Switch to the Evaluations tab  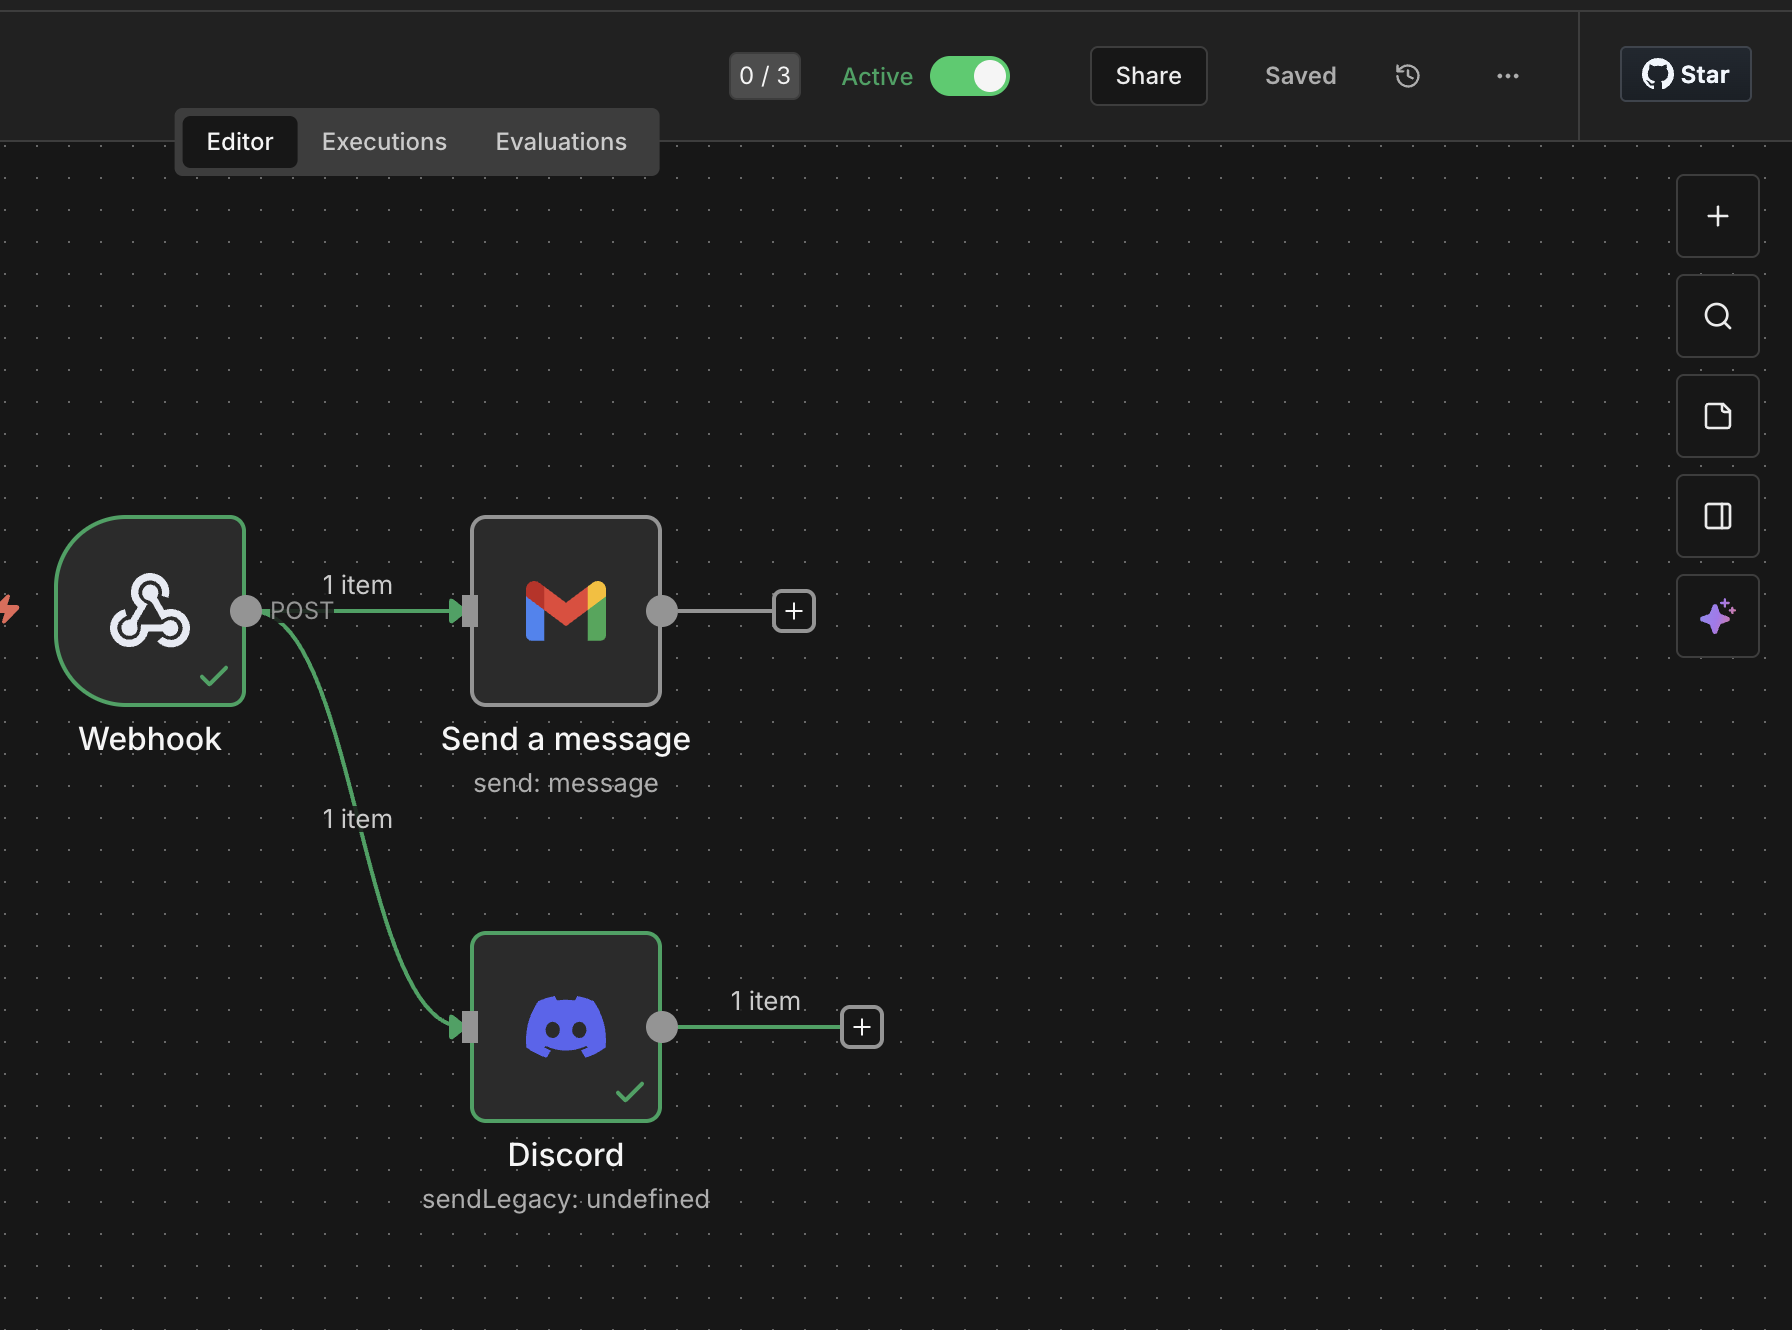tap(561, 142)
